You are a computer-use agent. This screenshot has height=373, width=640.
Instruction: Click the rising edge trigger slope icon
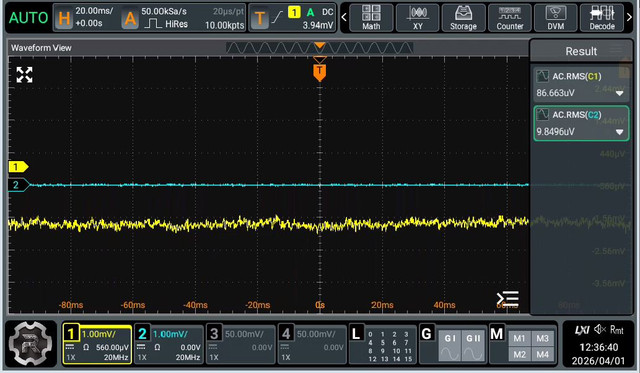pyautogui.click(x=278, y=17)
